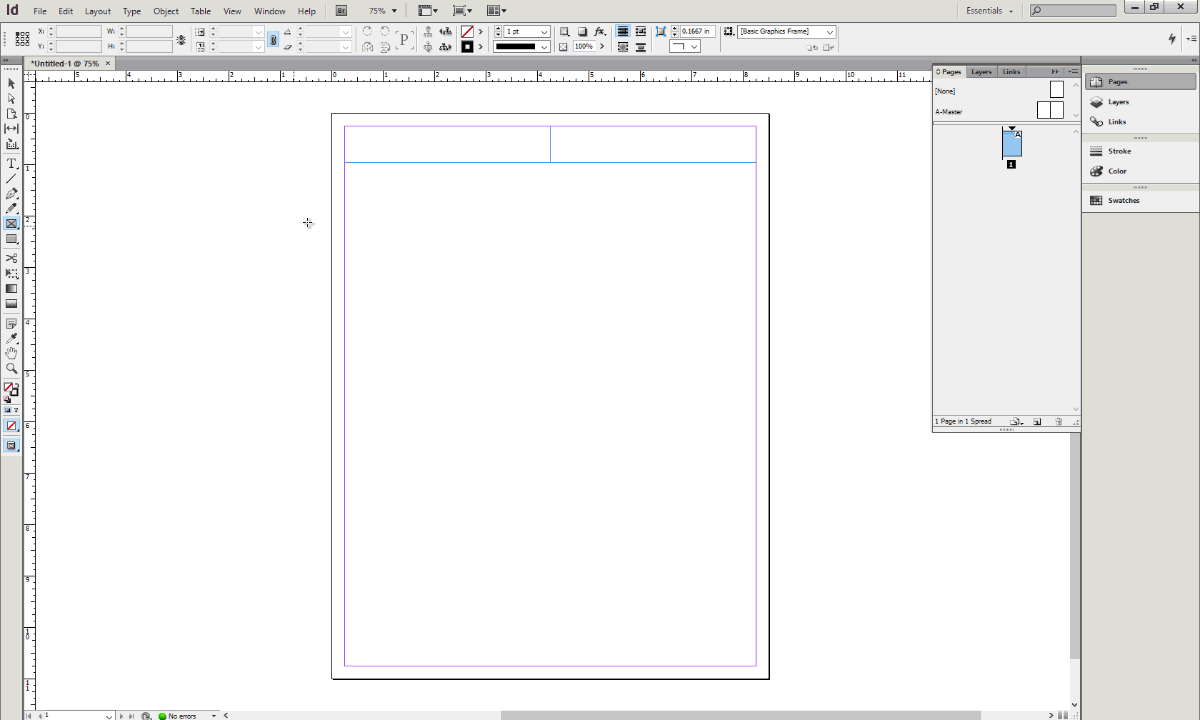
Task: Open the Stroke panel
Action: [1120, 150]
